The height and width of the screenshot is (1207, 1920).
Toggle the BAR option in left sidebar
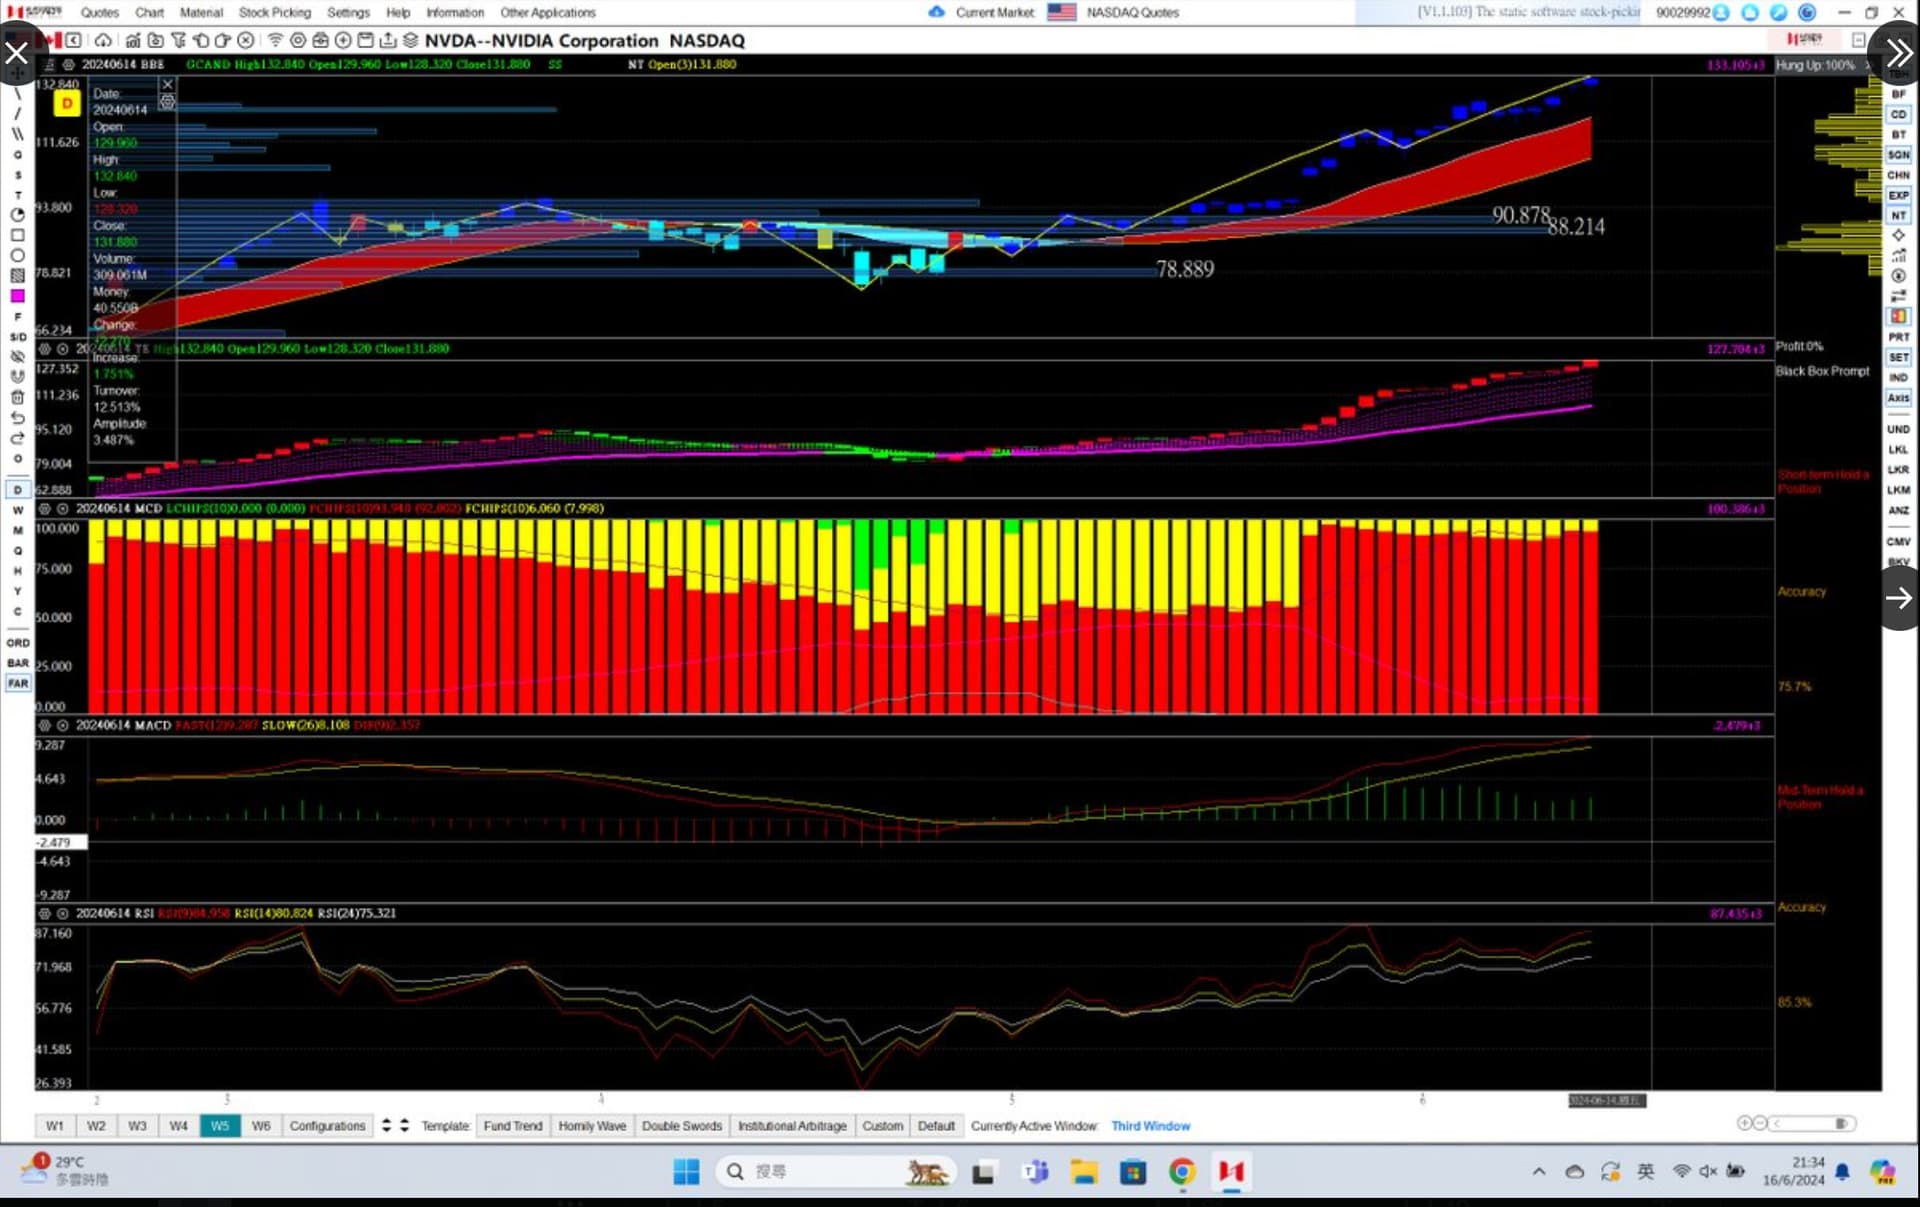coord(18,663)
